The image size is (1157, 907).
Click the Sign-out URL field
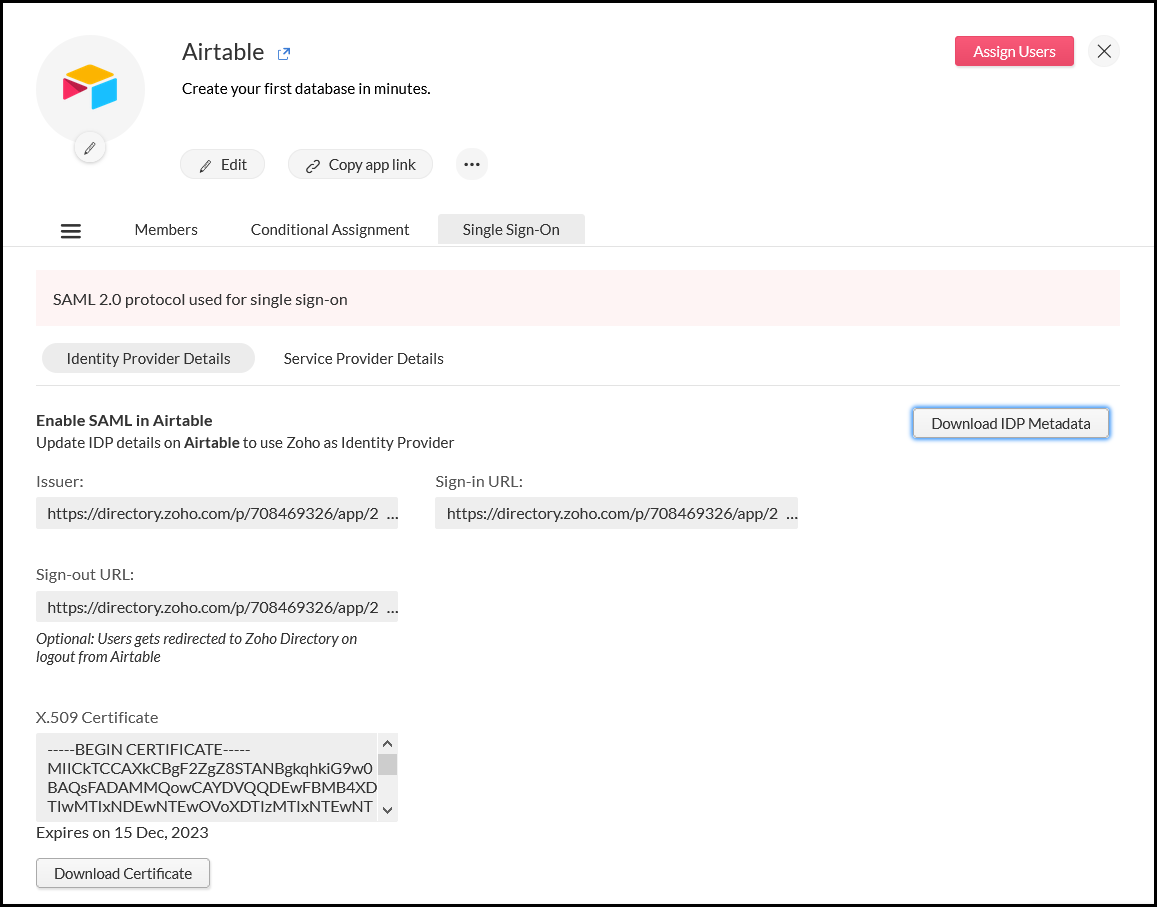217,606
